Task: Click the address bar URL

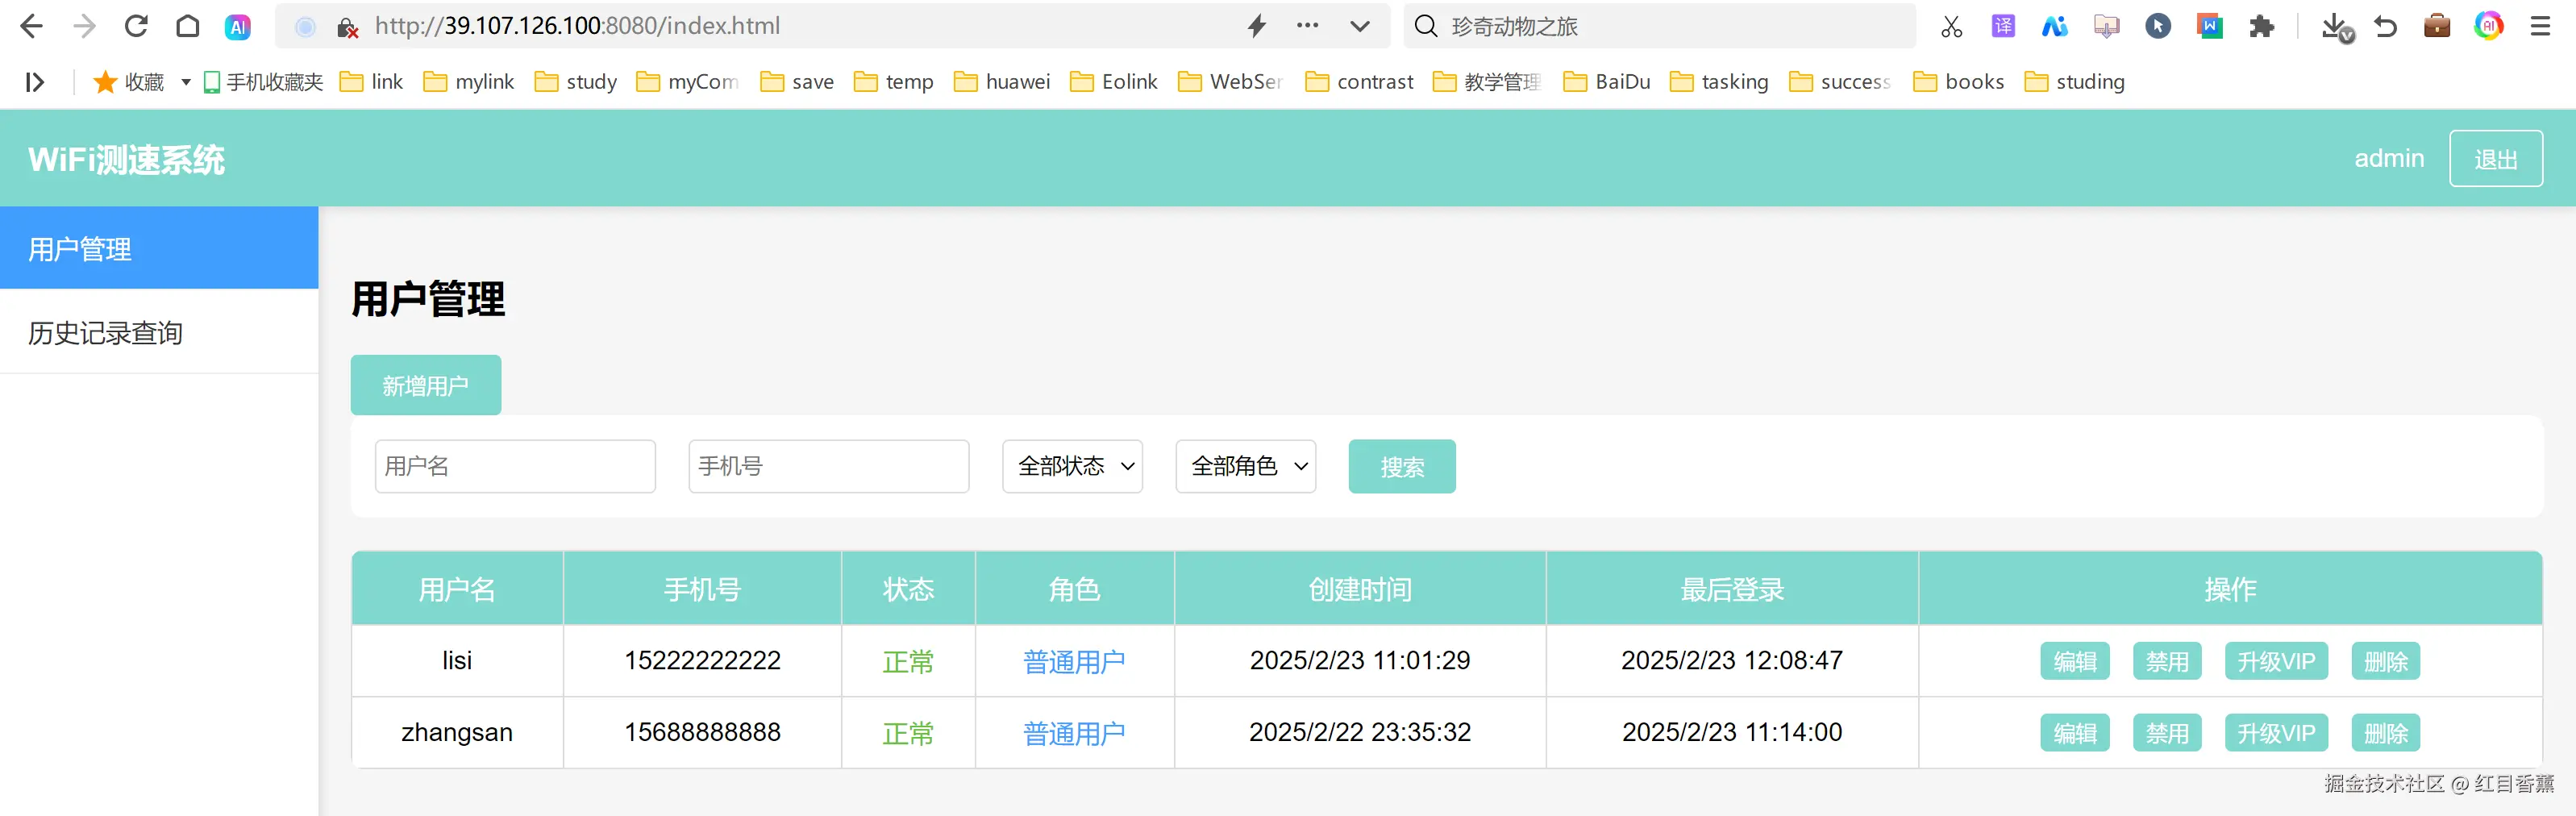Action: (x=577, y=26)
